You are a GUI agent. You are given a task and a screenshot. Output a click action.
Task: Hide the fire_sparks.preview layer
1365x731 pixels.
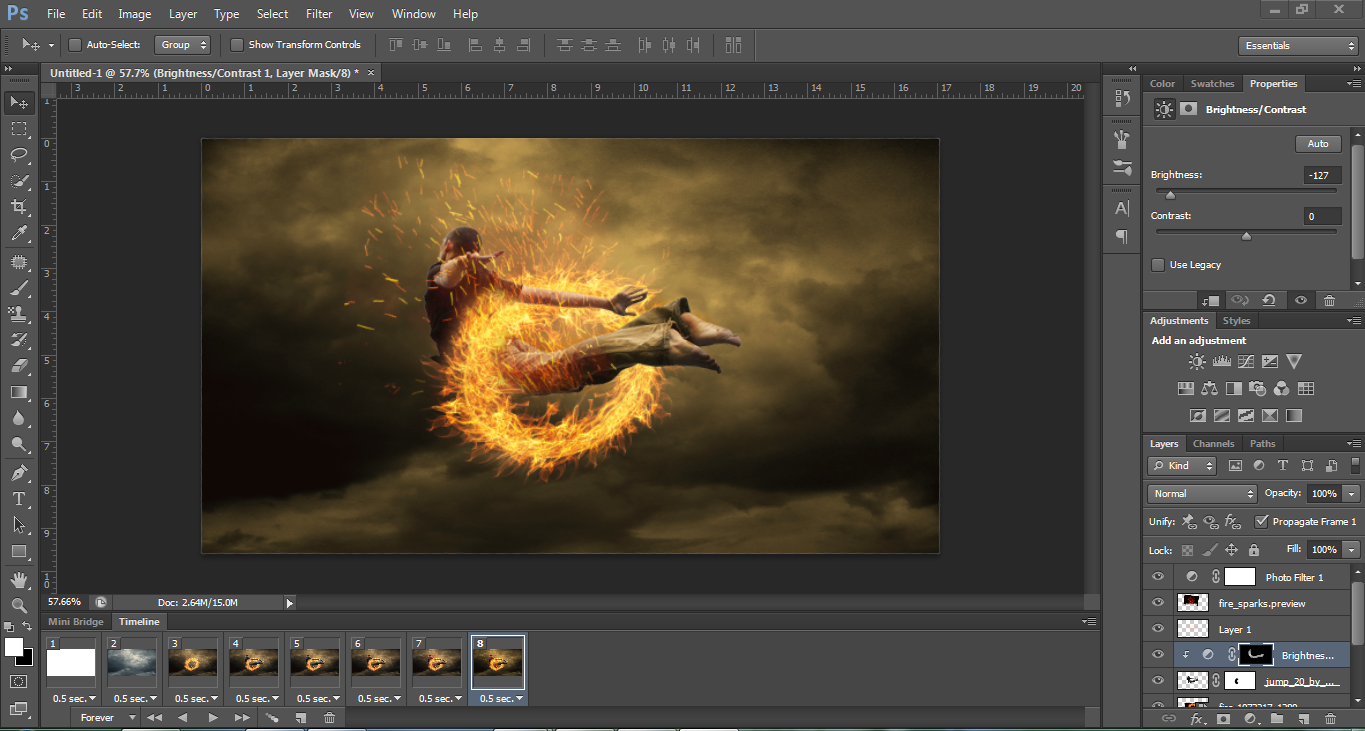(1158, 603)
